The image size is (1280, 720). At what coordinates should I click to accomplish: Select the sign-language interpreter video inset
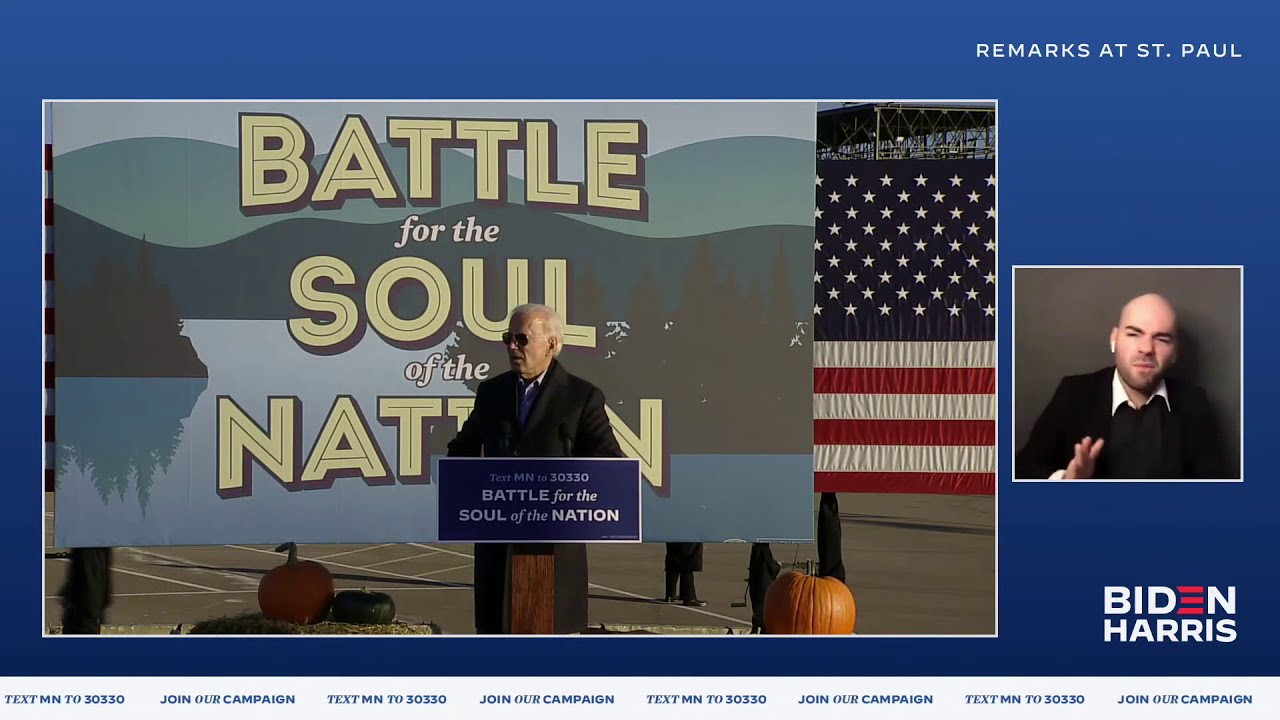click(x=1127, y=373)
